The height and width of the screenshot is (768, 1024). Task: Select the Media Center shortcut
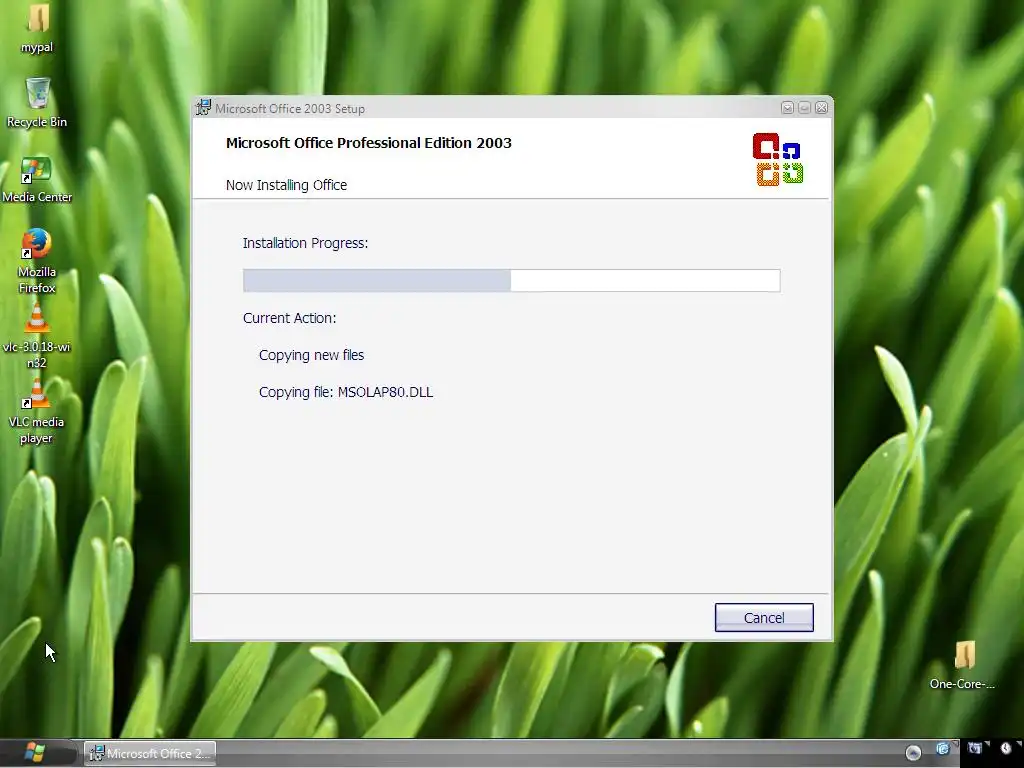click(37, 180)
